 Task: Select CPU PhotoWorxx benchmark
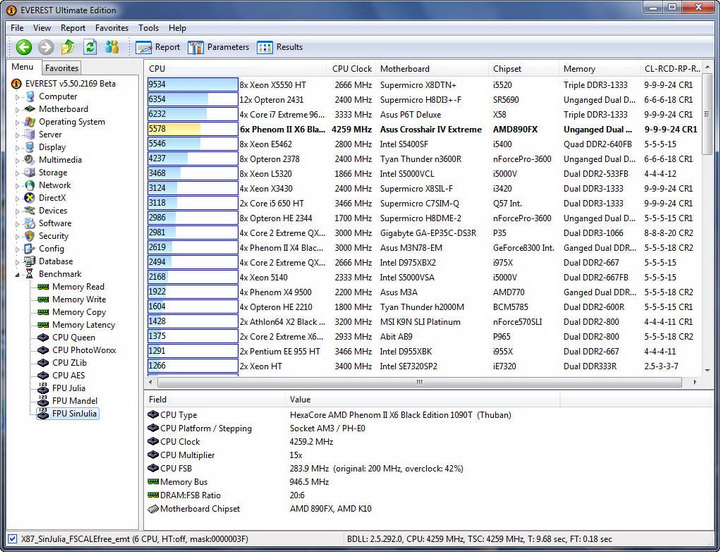pyautogui.click(x=84, y=350)
